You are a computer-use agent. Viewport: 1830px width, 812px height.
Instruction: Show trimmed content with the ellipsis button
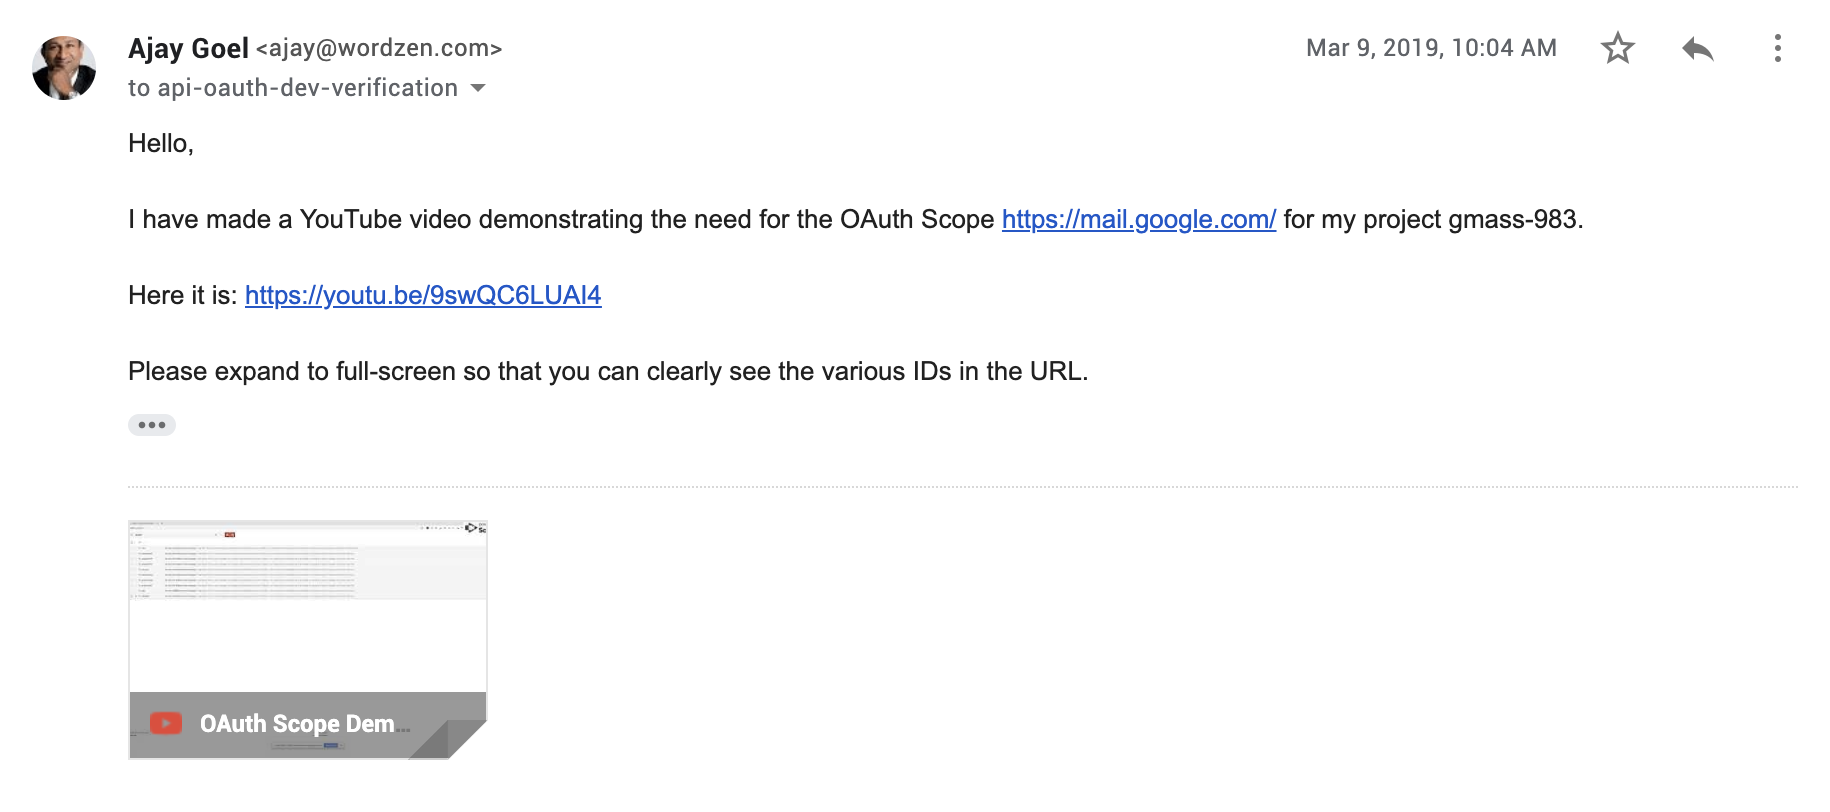tap(152, 425)
